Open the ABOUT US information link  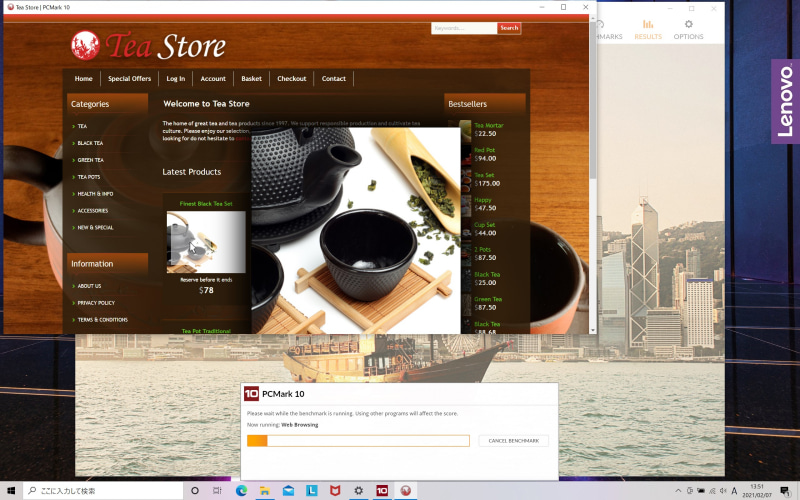(x=89, y=286)
